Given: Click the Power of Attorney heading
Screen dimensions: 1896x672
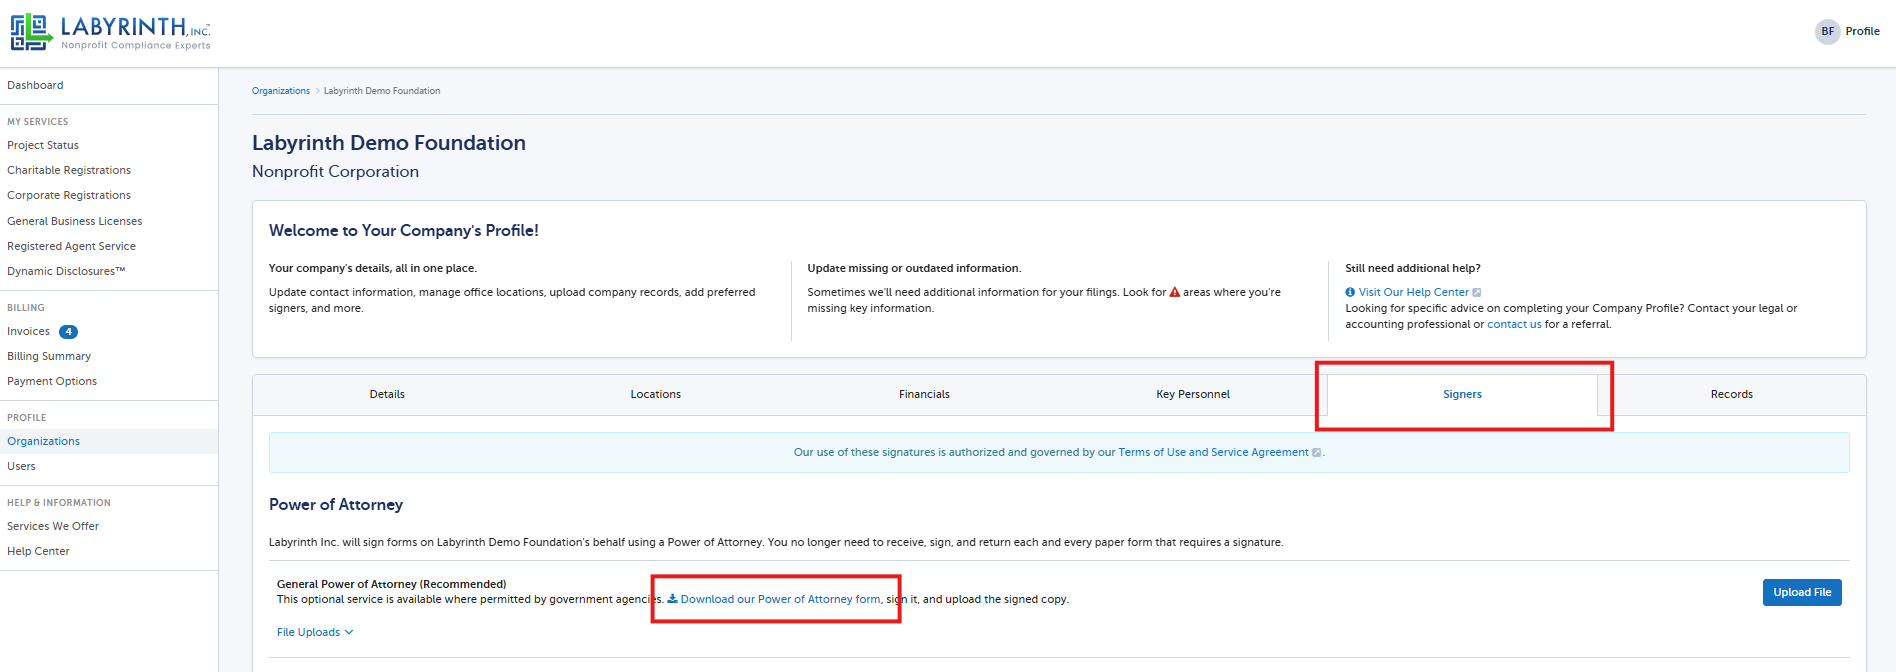Looking at the screenshot, I should [336, 505].
